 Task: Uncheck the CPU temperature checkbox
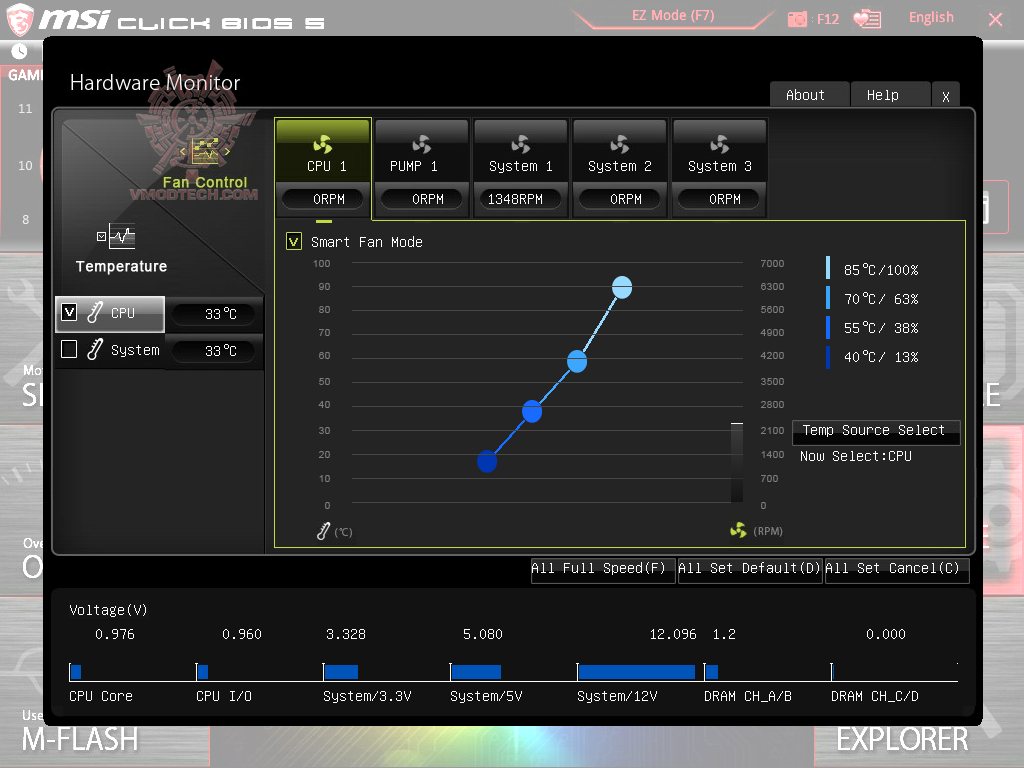(x=69, y=312)
